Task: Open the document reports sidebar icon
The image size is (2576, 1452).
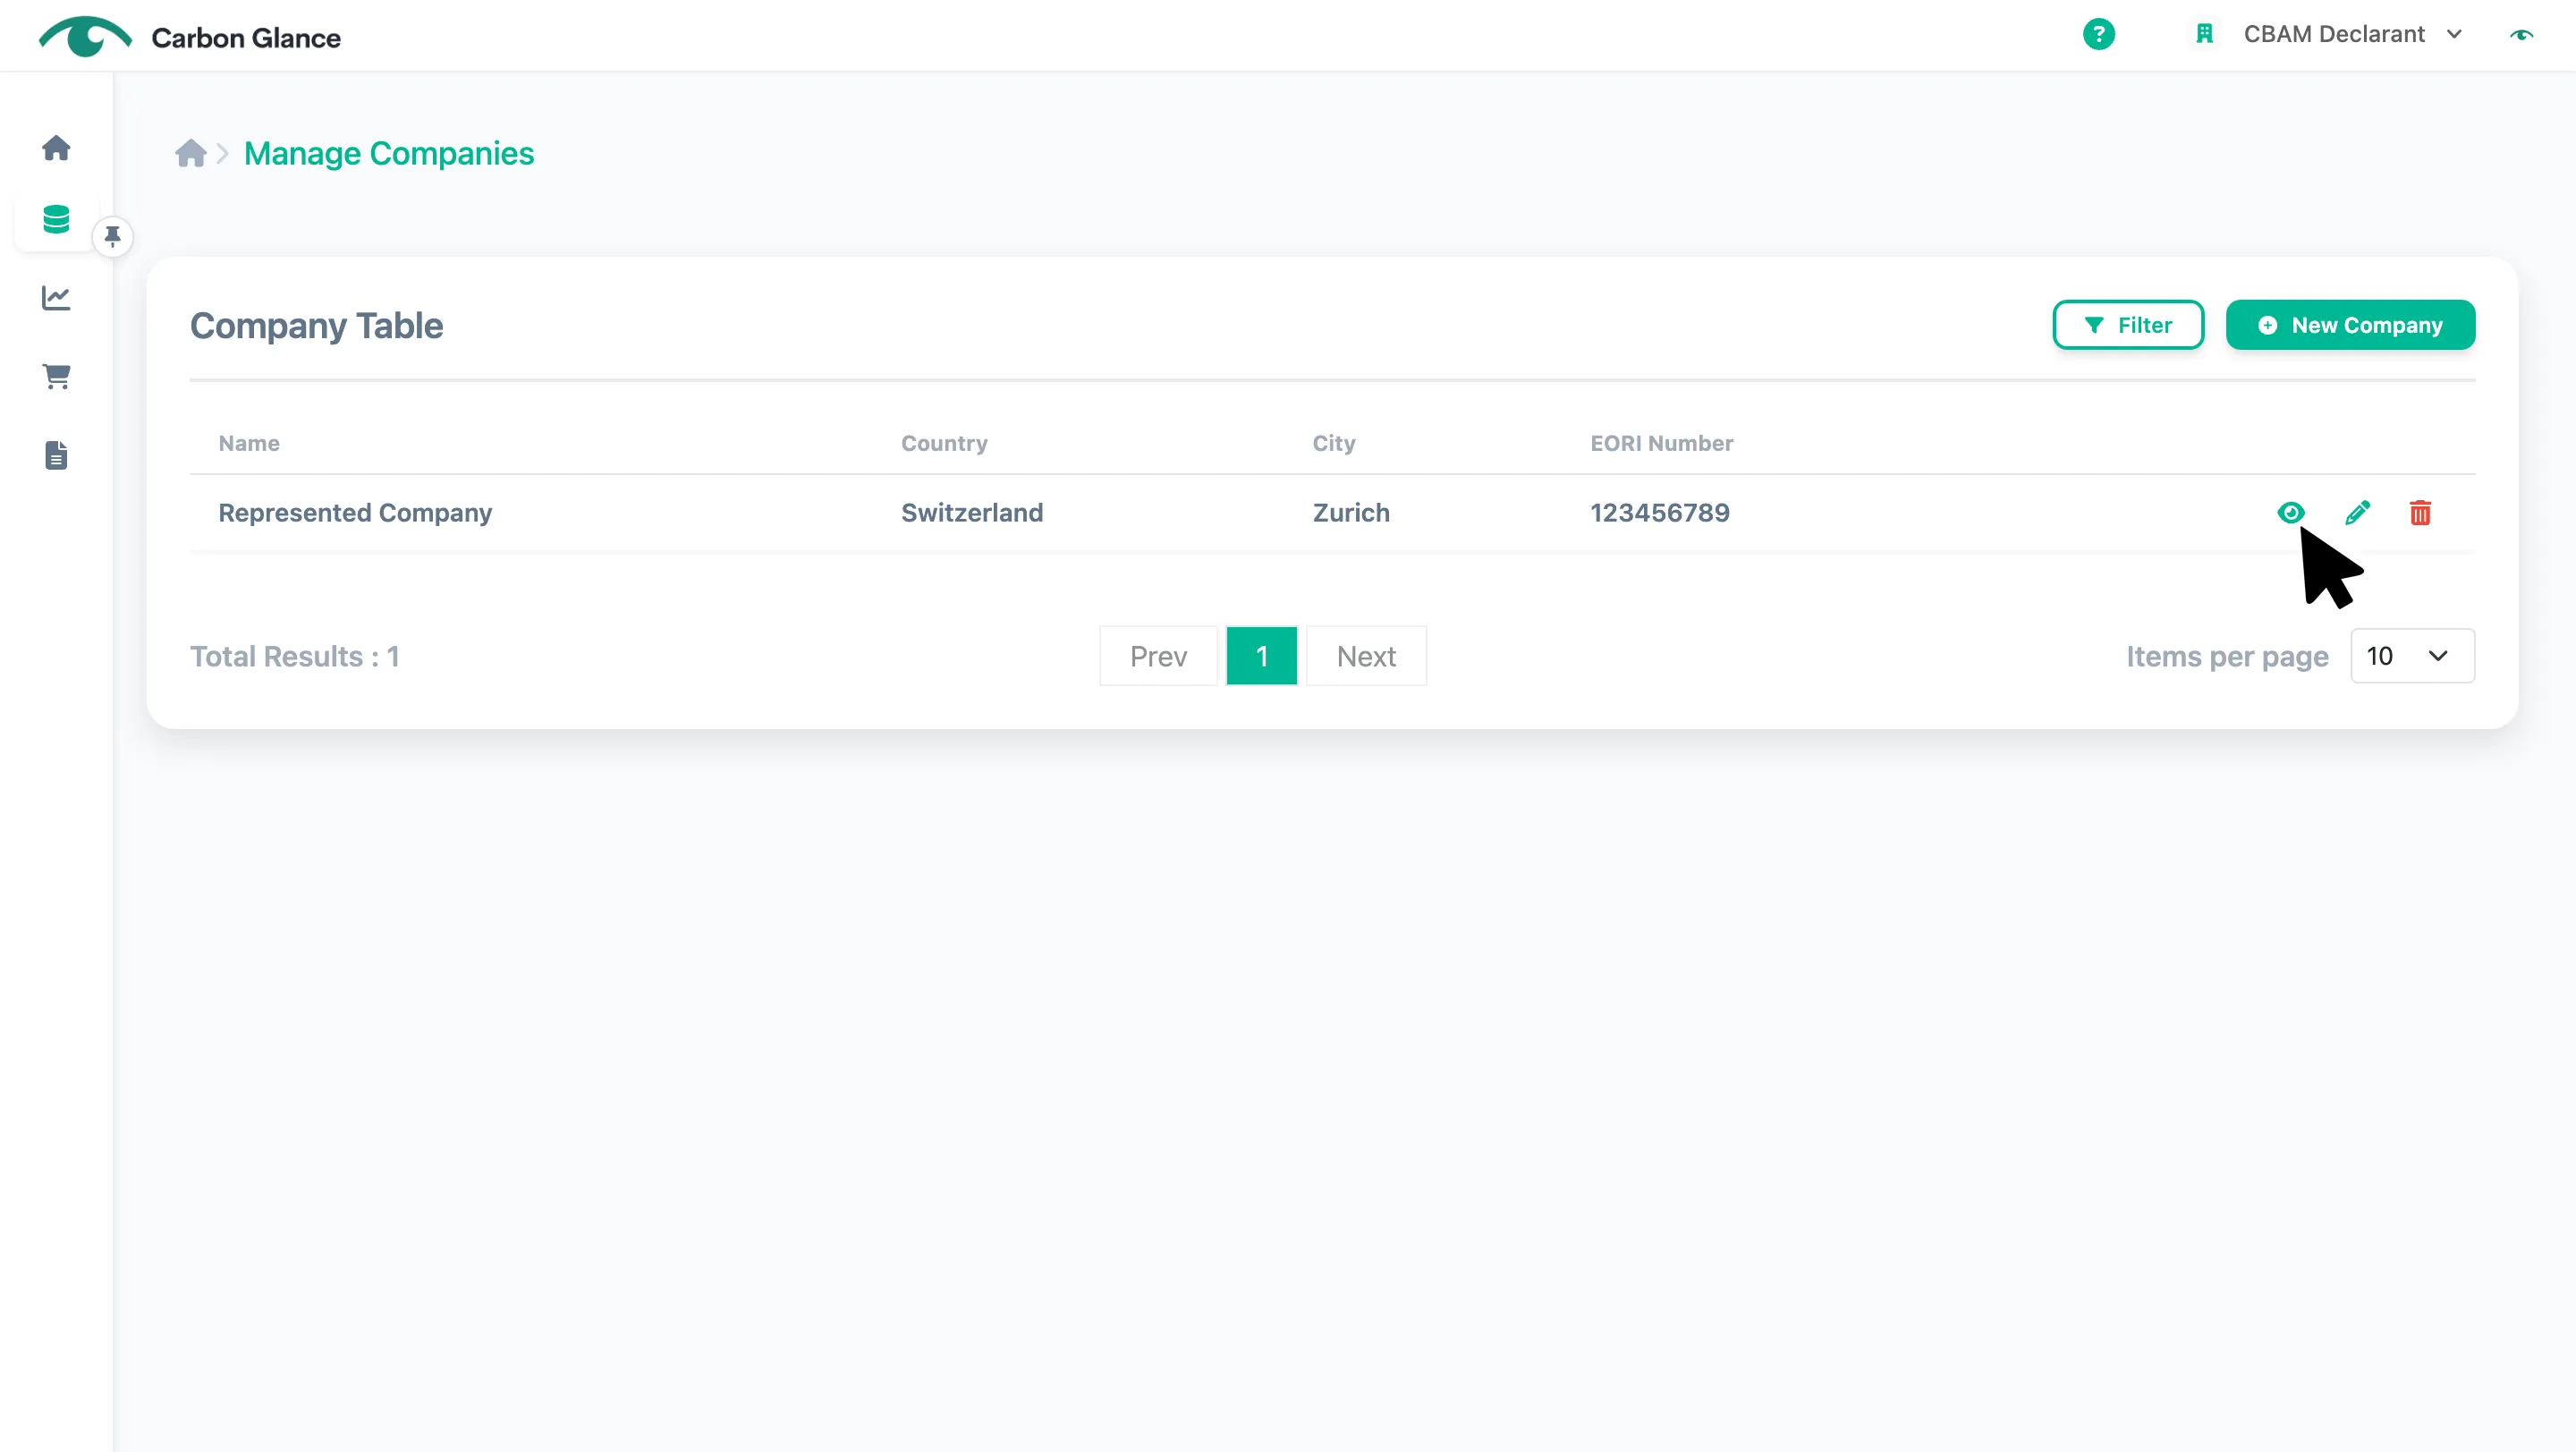Action: tap(56, 455)
